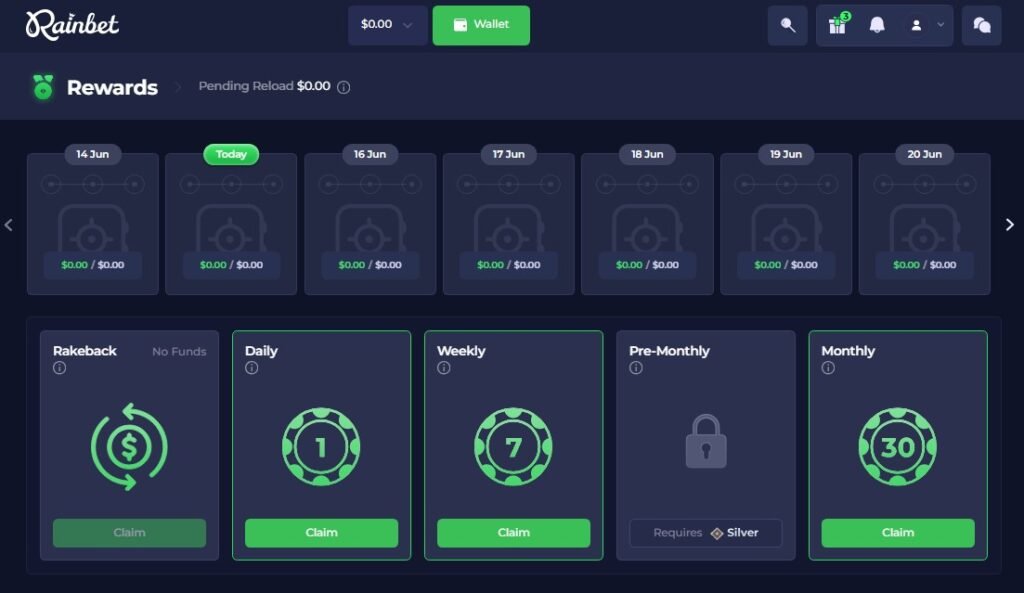Click the vault icon on 14 Jun card
The image size is (1024, 593).
tap(93, 229)
